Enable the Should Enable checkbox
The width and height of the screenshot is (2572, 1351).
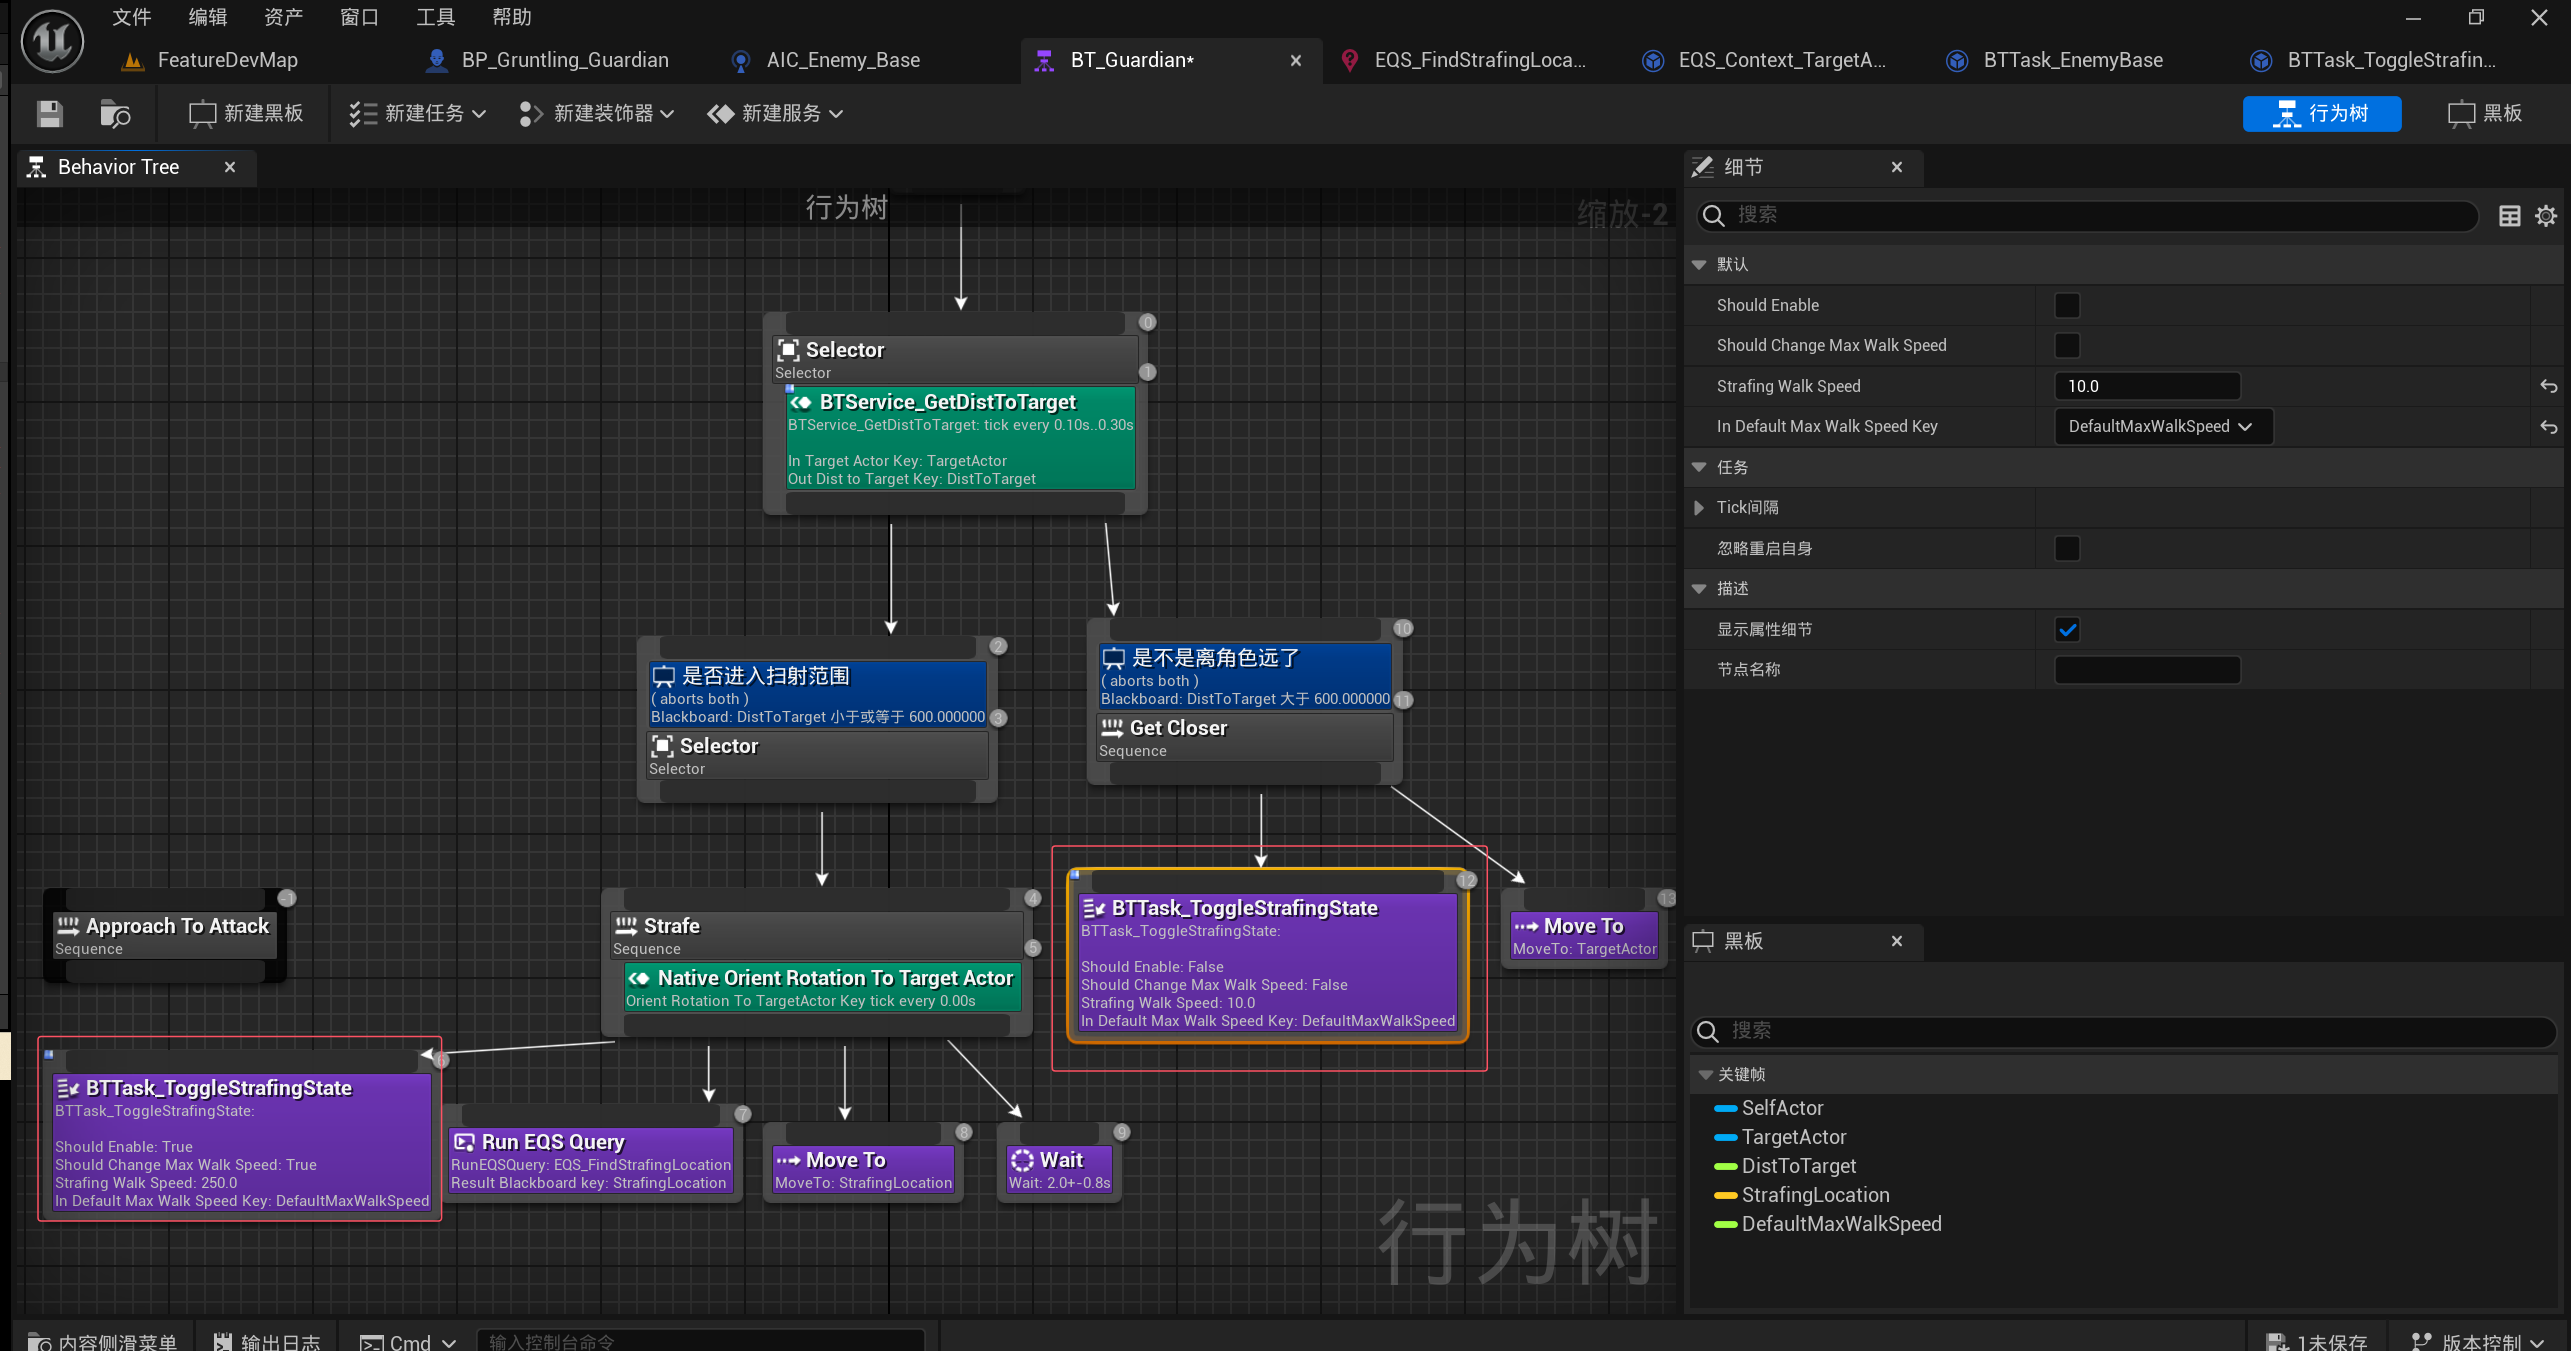tap(2066, 305)
